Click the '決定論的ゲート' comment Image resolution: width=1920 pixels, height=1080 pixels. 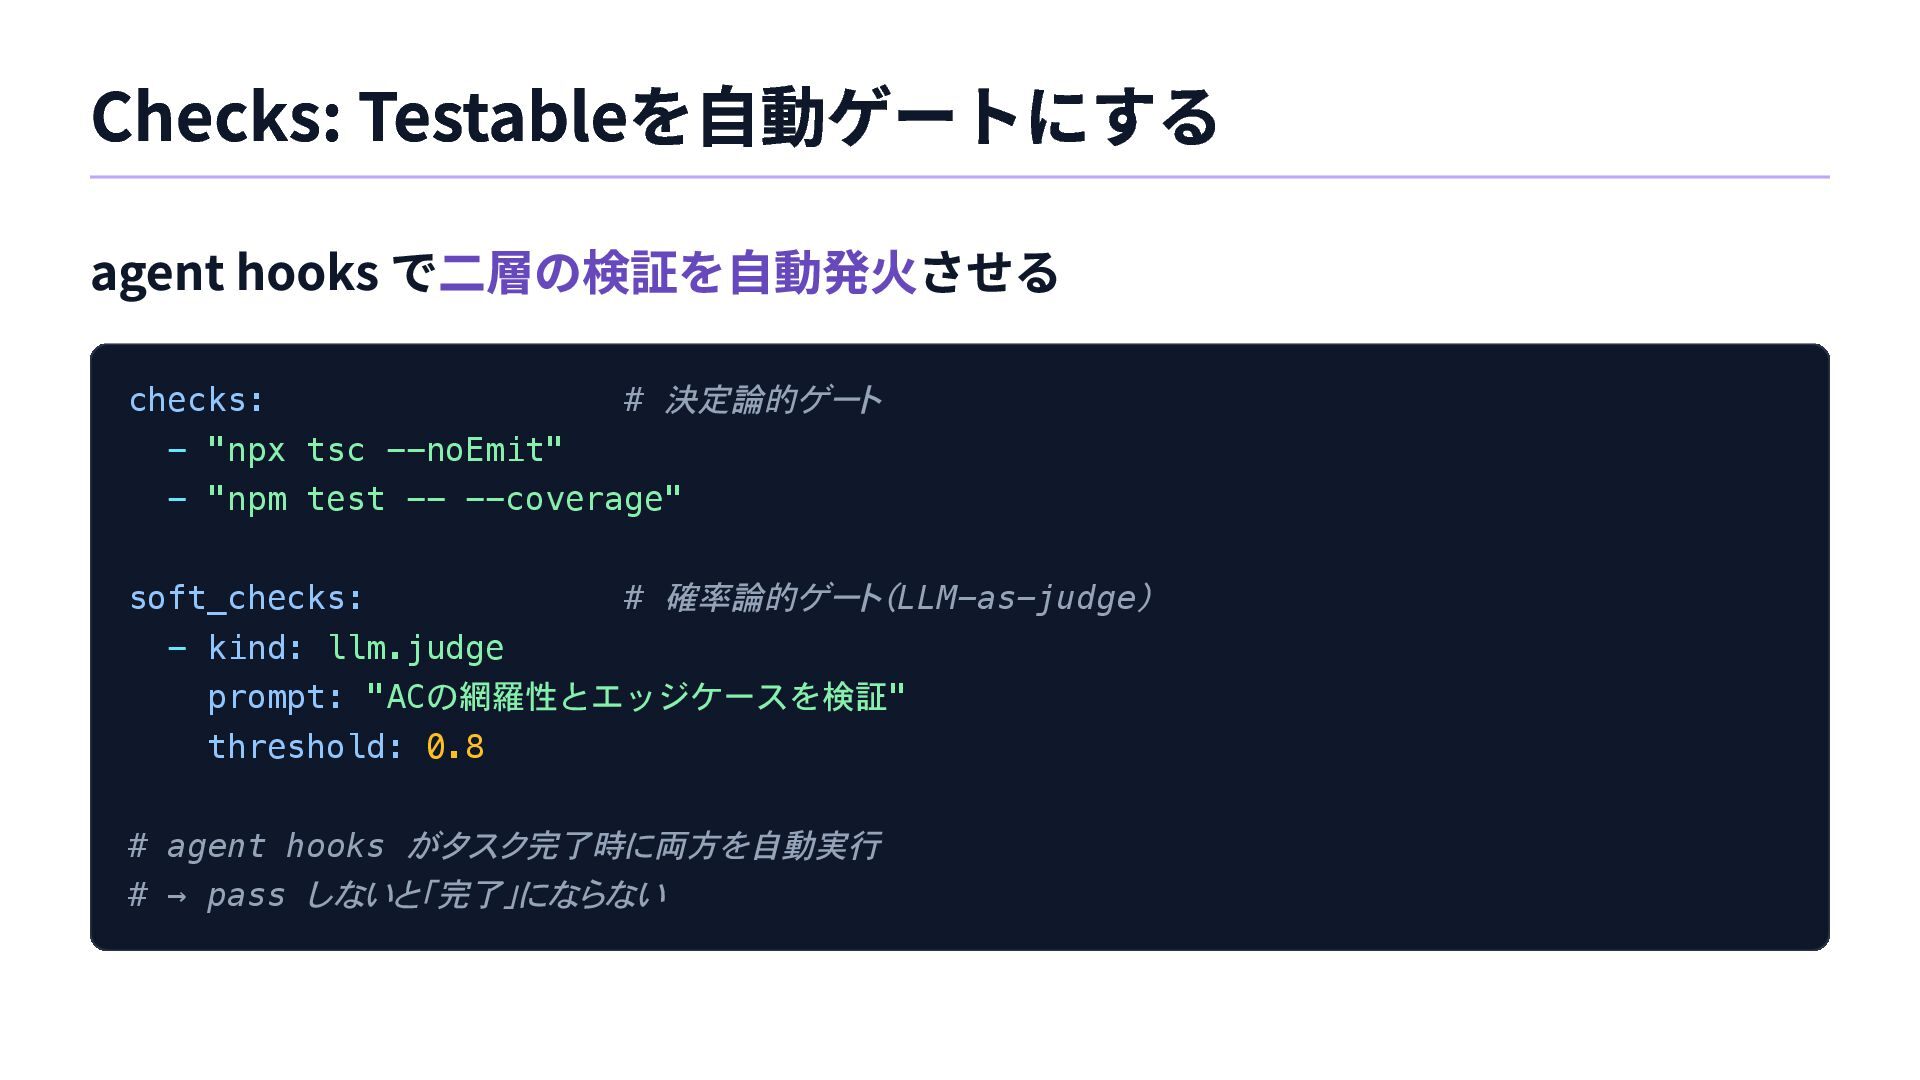772,400
